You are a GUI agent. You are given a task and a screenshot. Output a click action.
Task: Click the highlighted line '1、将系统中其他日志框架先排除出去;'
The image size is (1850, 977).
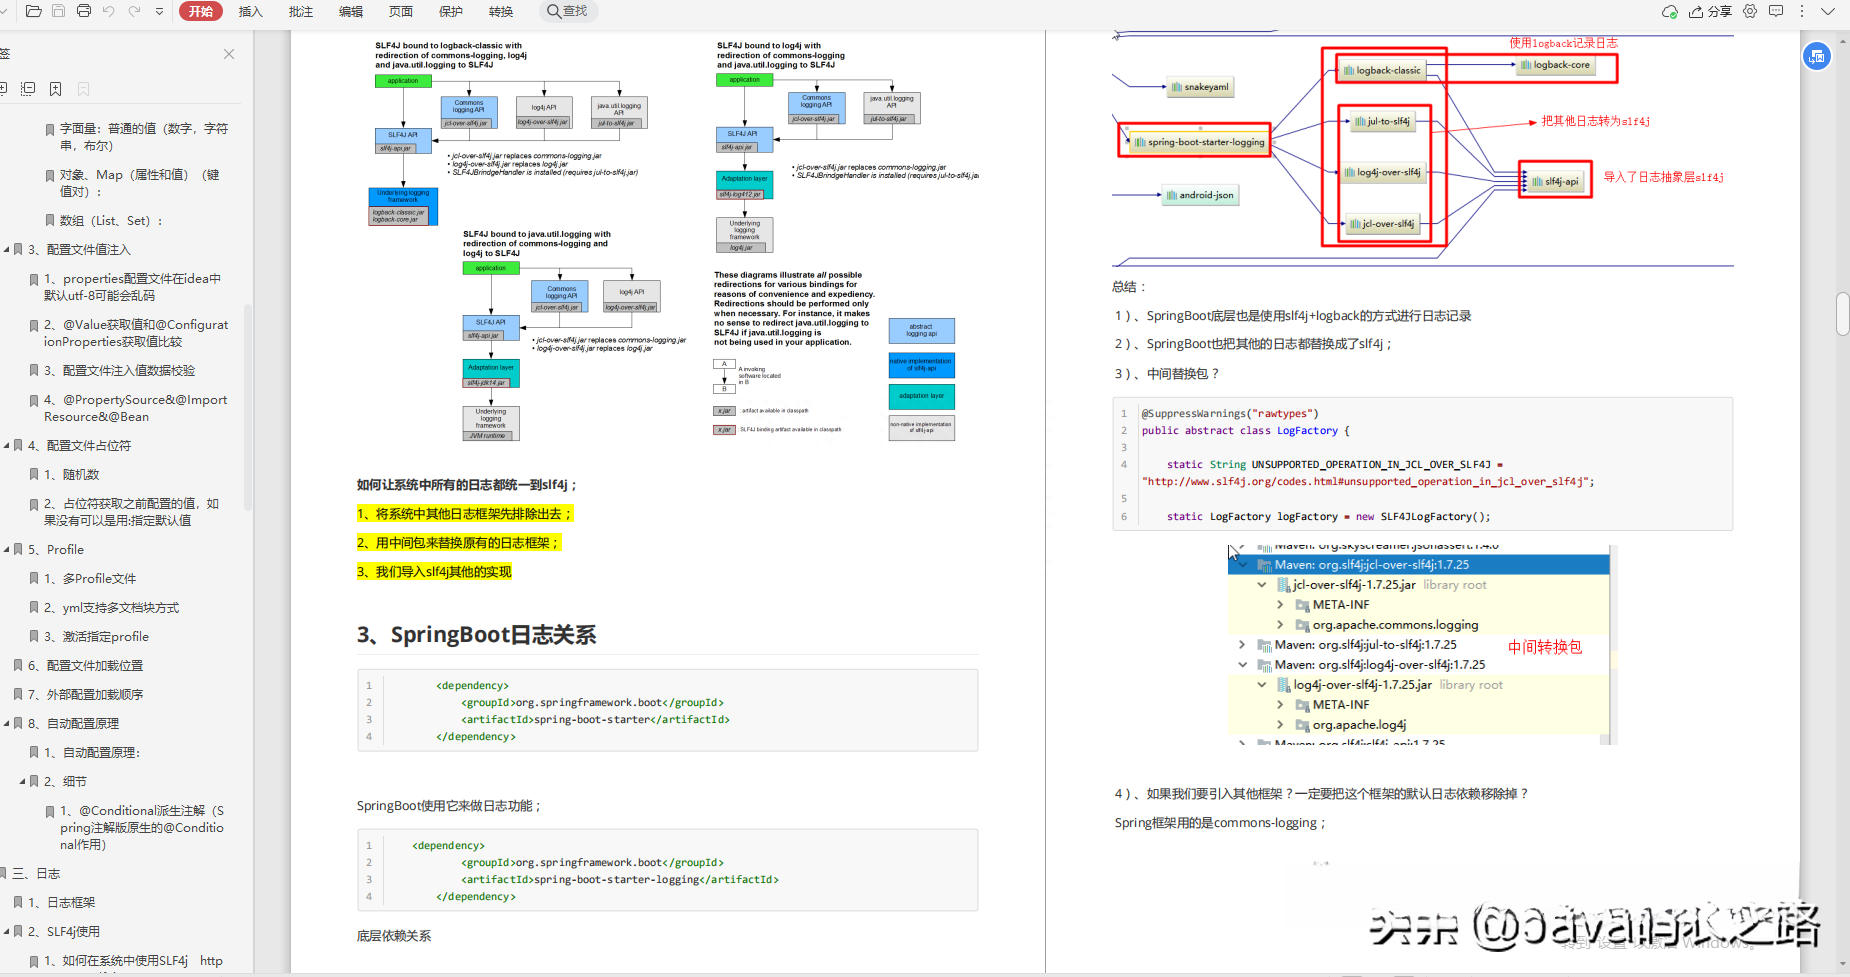465,513
